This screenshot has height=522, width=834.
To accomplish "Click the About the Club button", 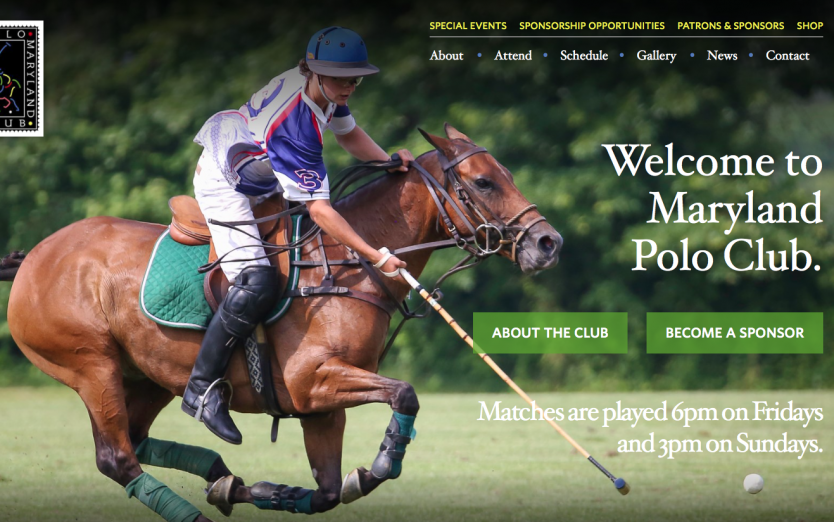I will click(550, 333).
